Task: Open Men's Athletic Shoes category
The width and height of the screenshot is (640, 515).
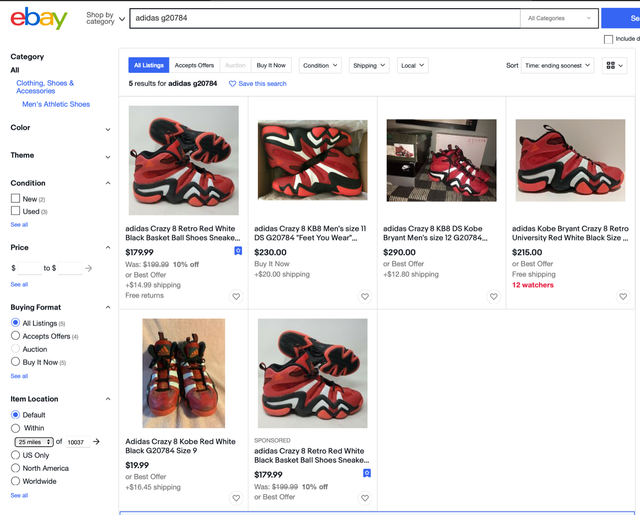Action: (x=56, y=104)
